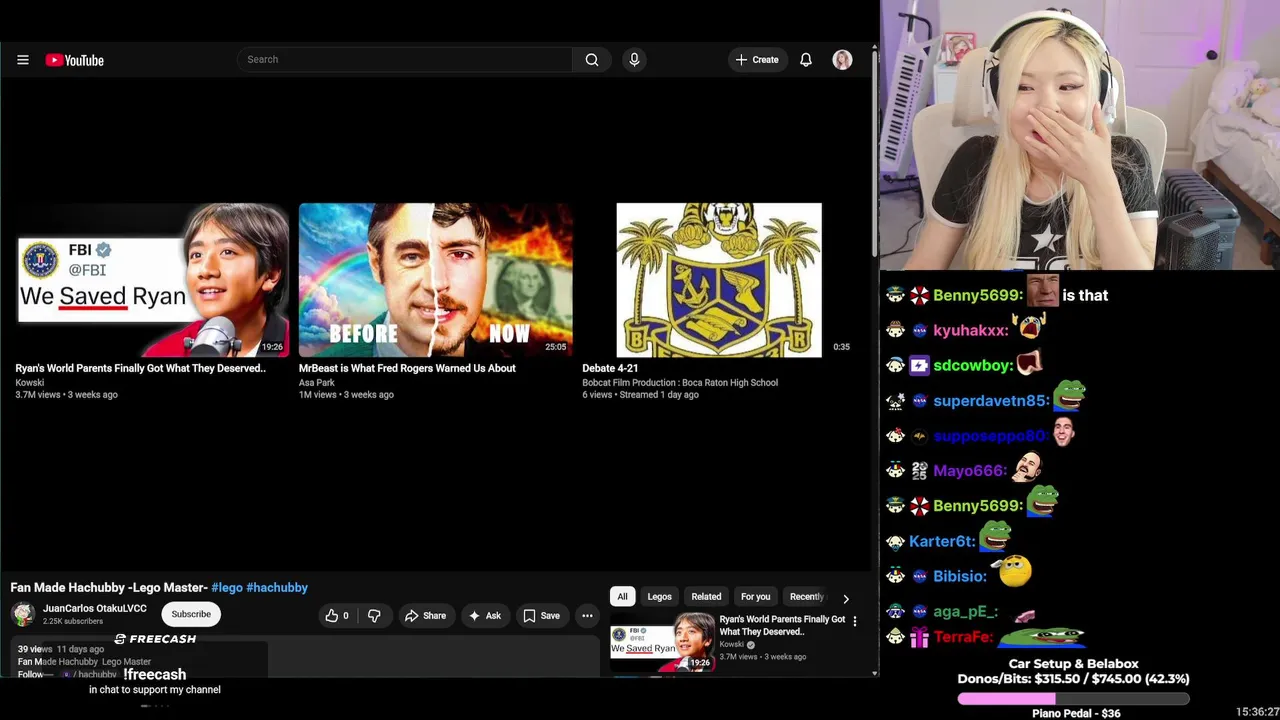Click the Share button
Image resolution: width=1280 pixels, height=720 pixels.
(425, 616)
